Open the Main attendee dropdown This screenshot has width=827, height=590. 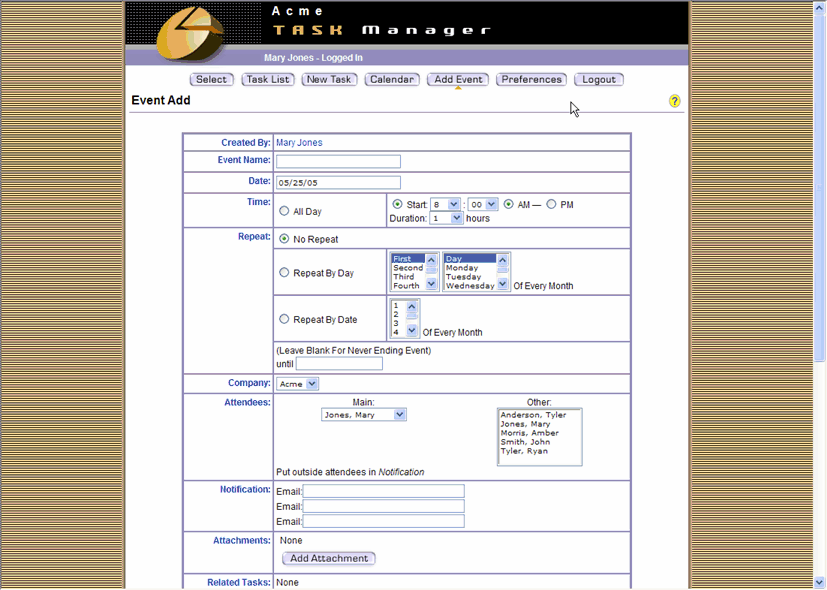[x=363, y=415]
